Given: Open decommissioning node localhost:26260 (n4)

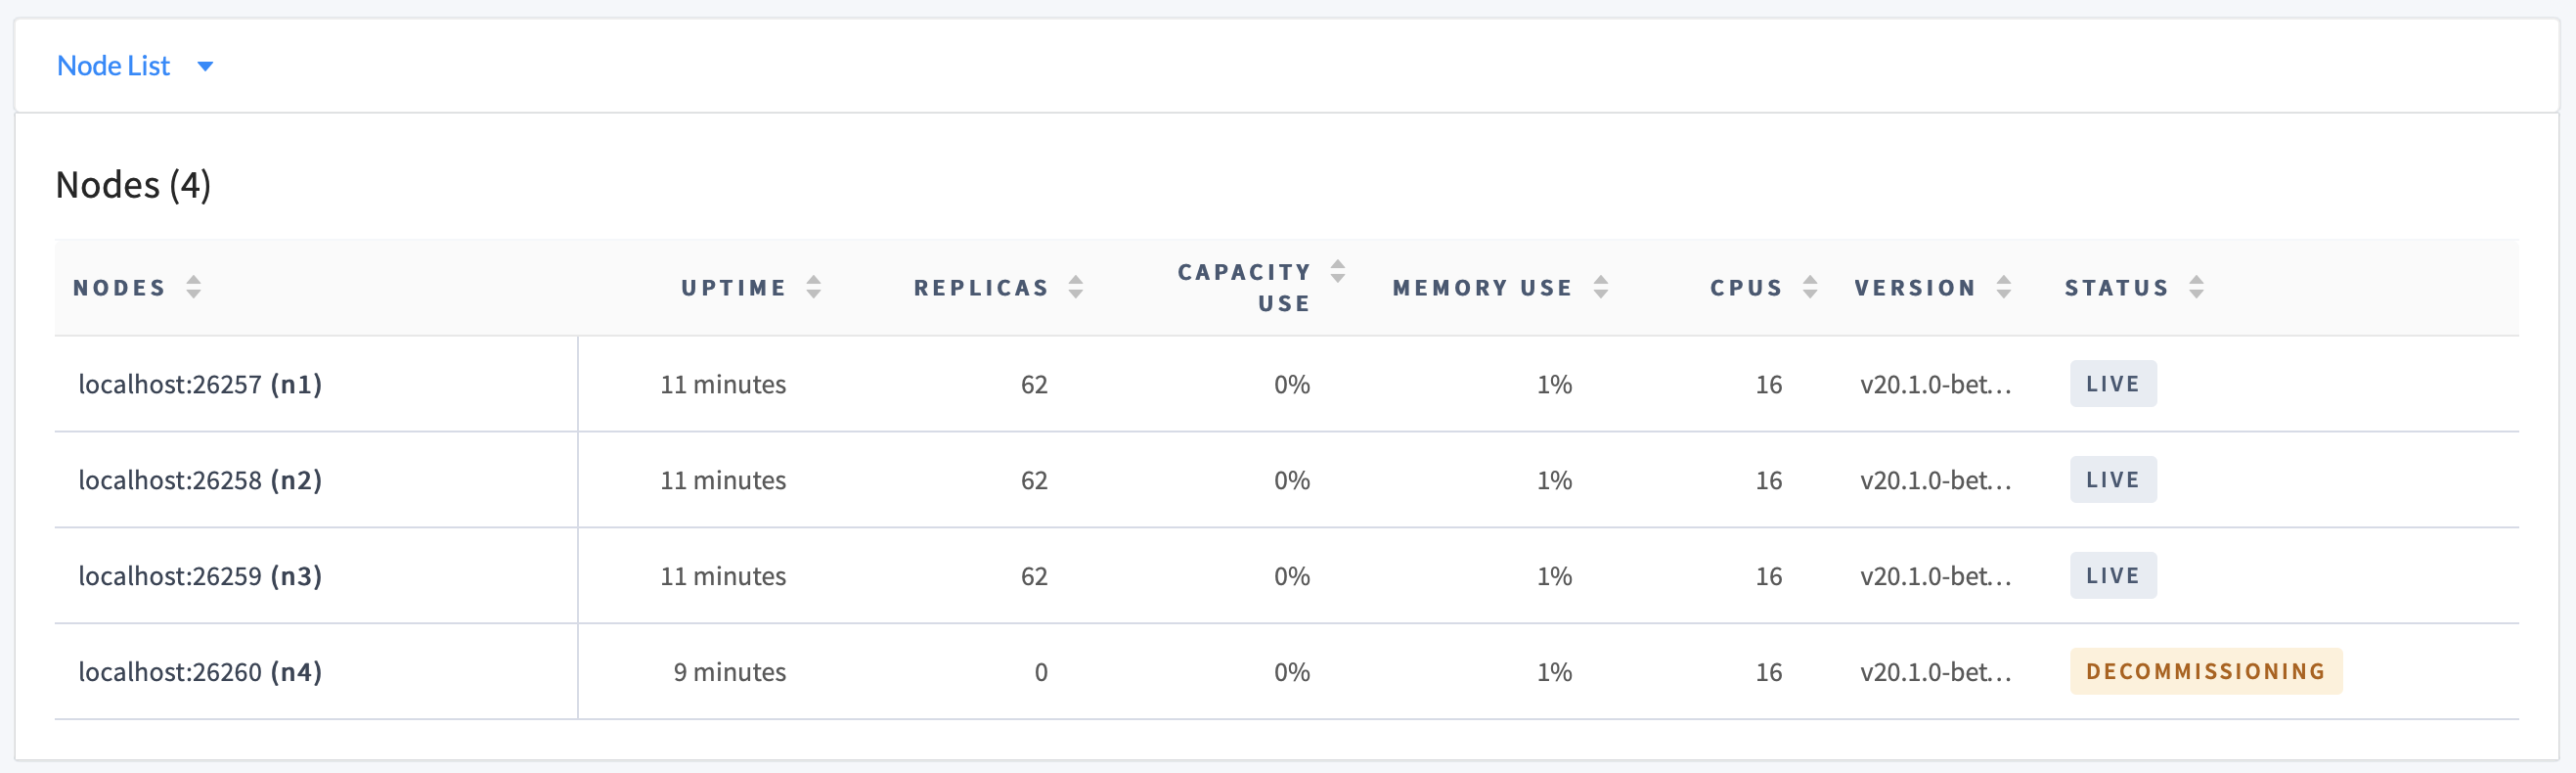Looking at the screenshot, I should pyautogui.click(x=200, y=673).
